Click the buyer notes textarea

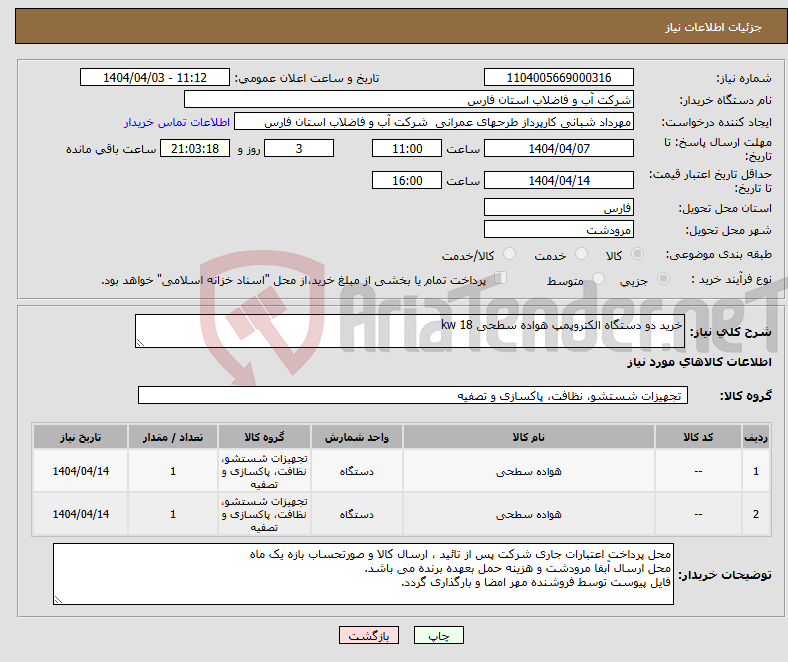click(x=363, y=574)
